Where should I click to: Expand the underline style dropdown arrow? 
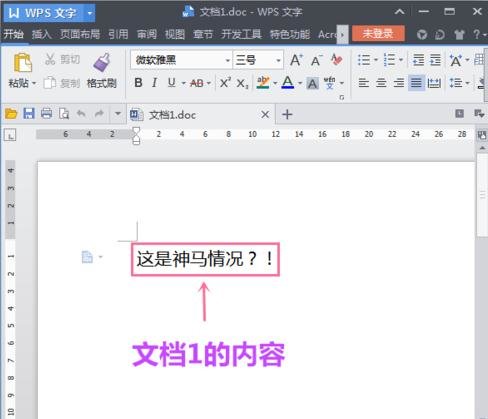point(183,83)
